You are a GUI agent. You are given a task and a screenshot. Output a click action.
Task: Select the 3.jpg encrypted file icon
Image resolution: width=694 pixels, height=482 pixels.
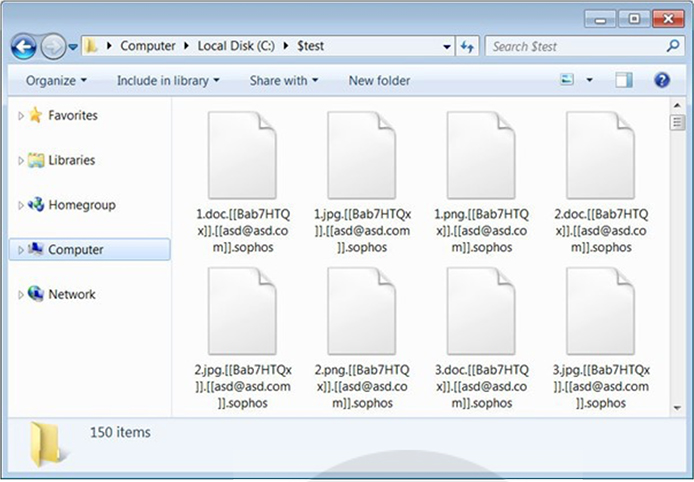click(x=601, y=311)
